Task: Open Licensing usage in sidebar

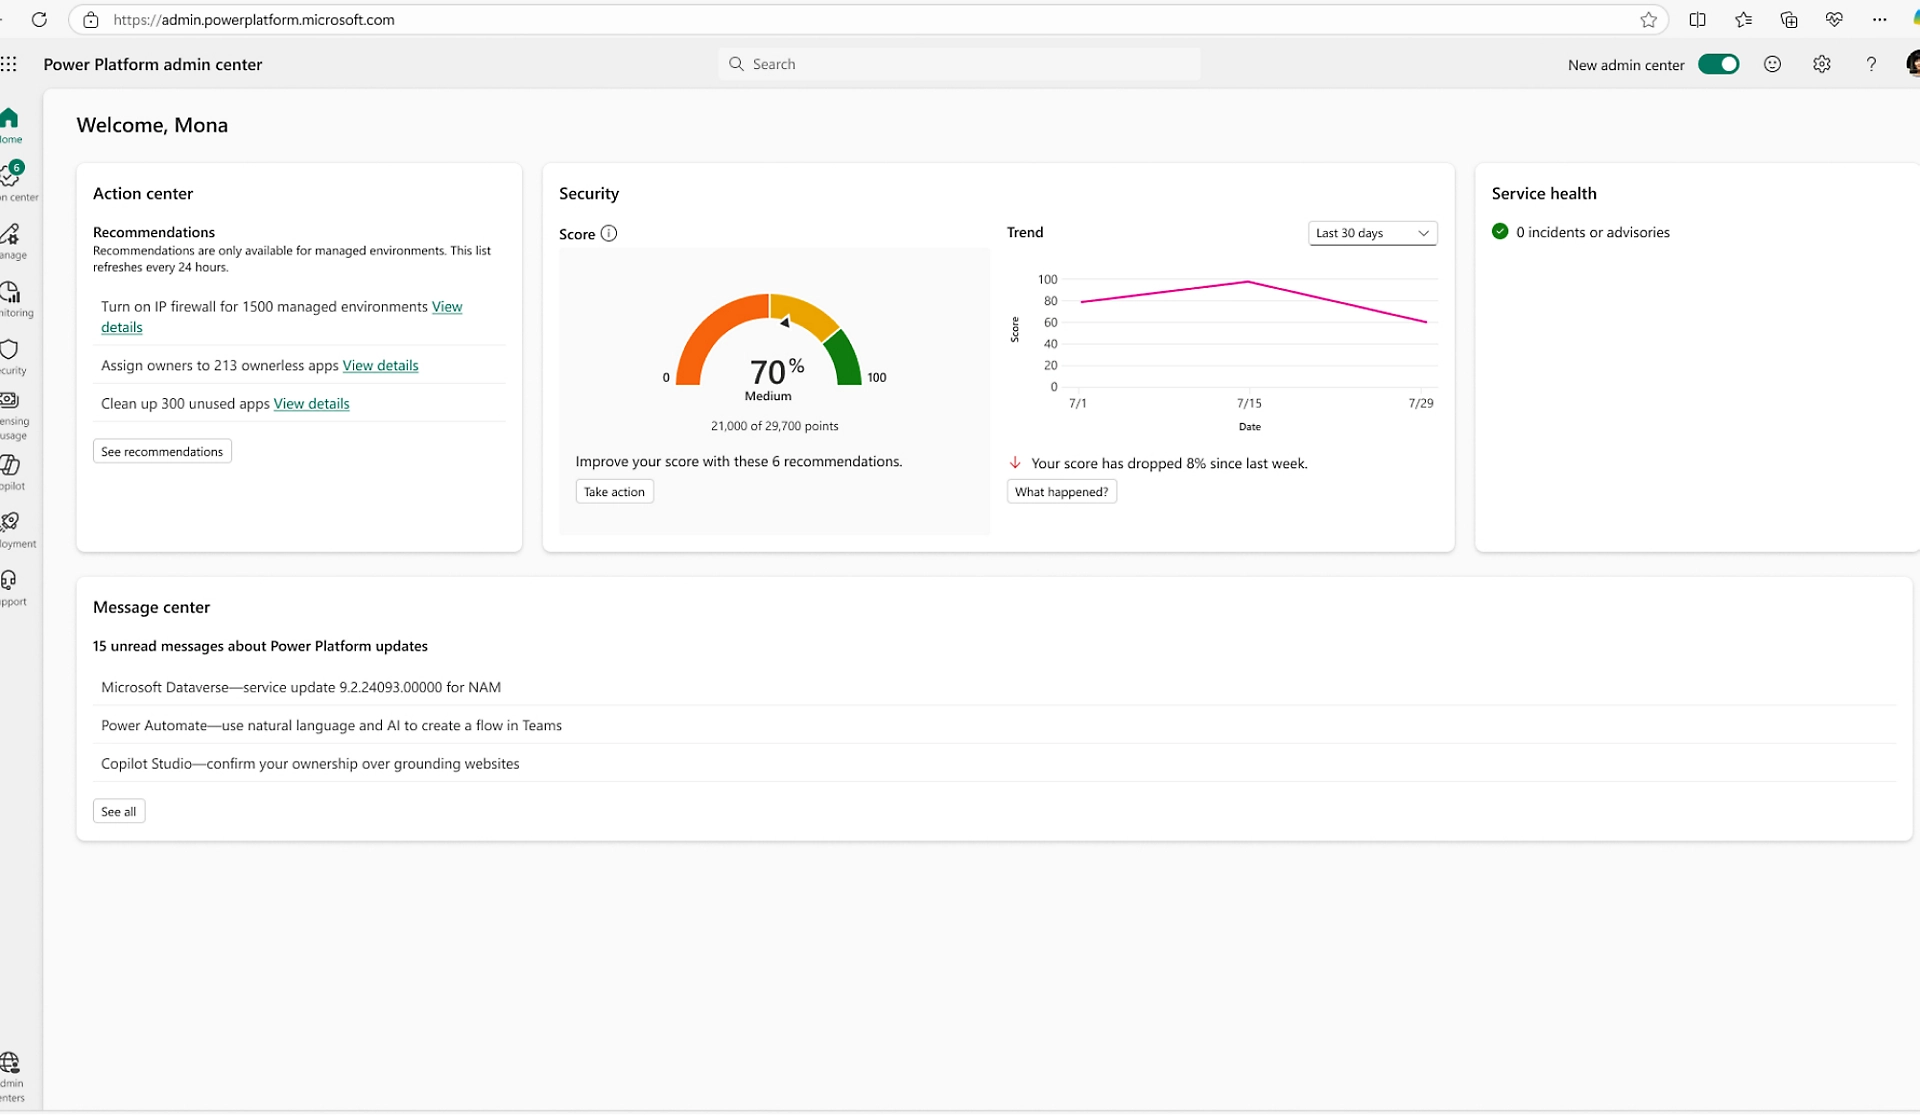Action: coord(10,403)
